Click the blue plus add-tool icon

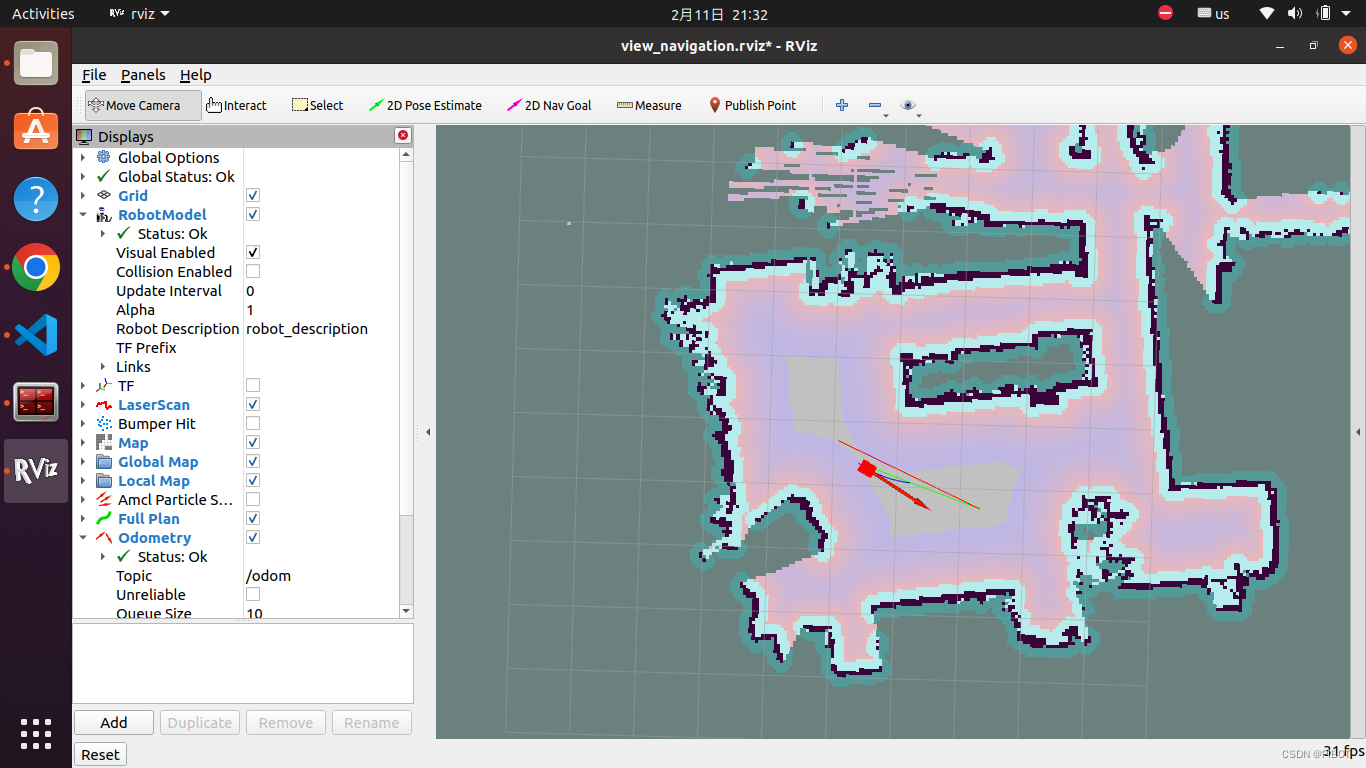842,105
